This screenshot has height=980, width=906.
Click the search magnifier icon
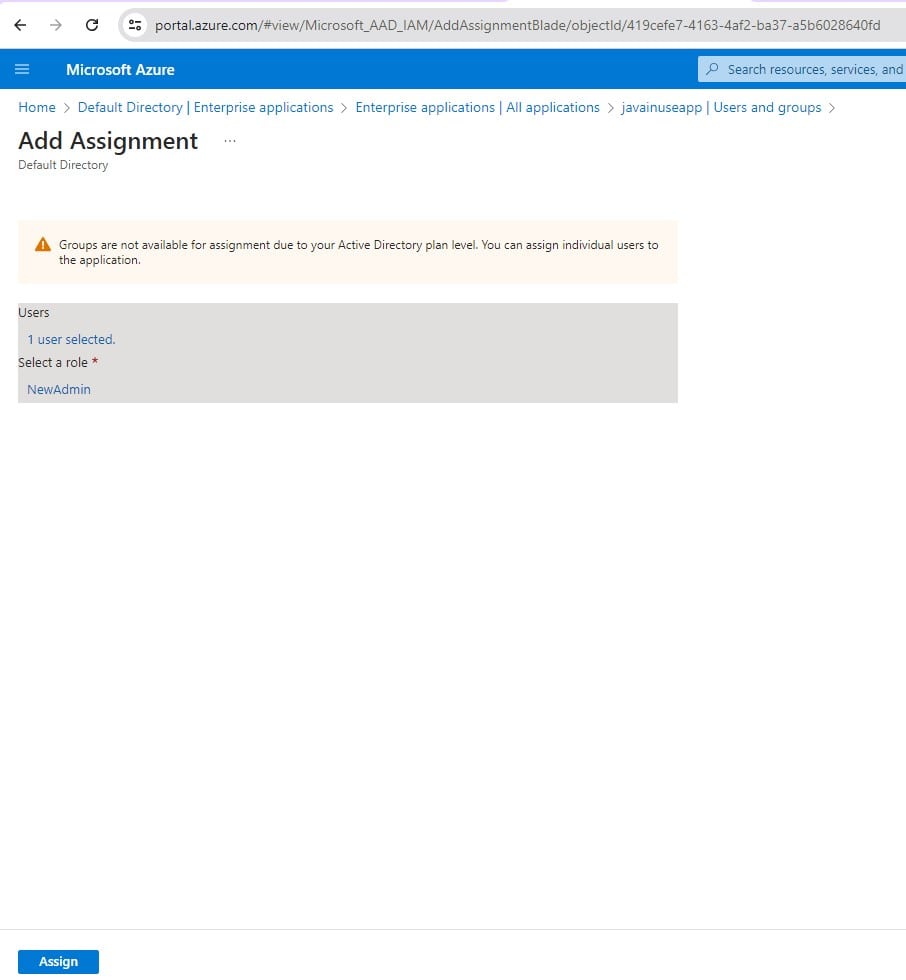[x=712, y=69]
